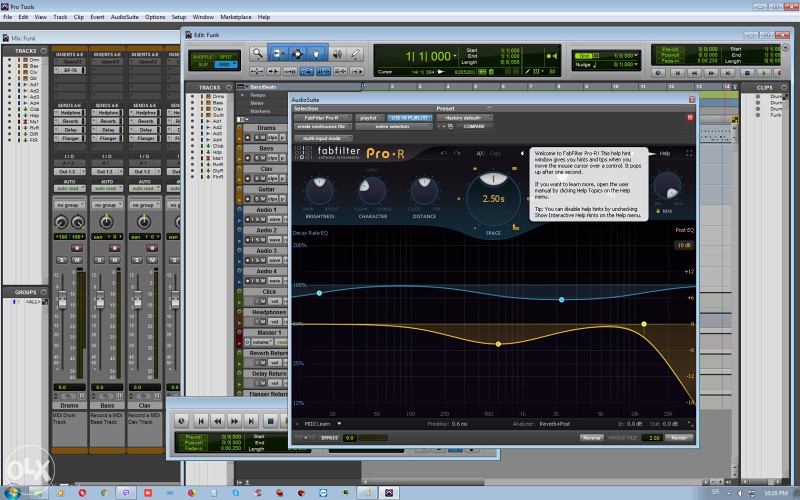Click Pro-R resize corner icon at bottom
This screenshot has width=800, height=500.
click(x=690, y=423)
